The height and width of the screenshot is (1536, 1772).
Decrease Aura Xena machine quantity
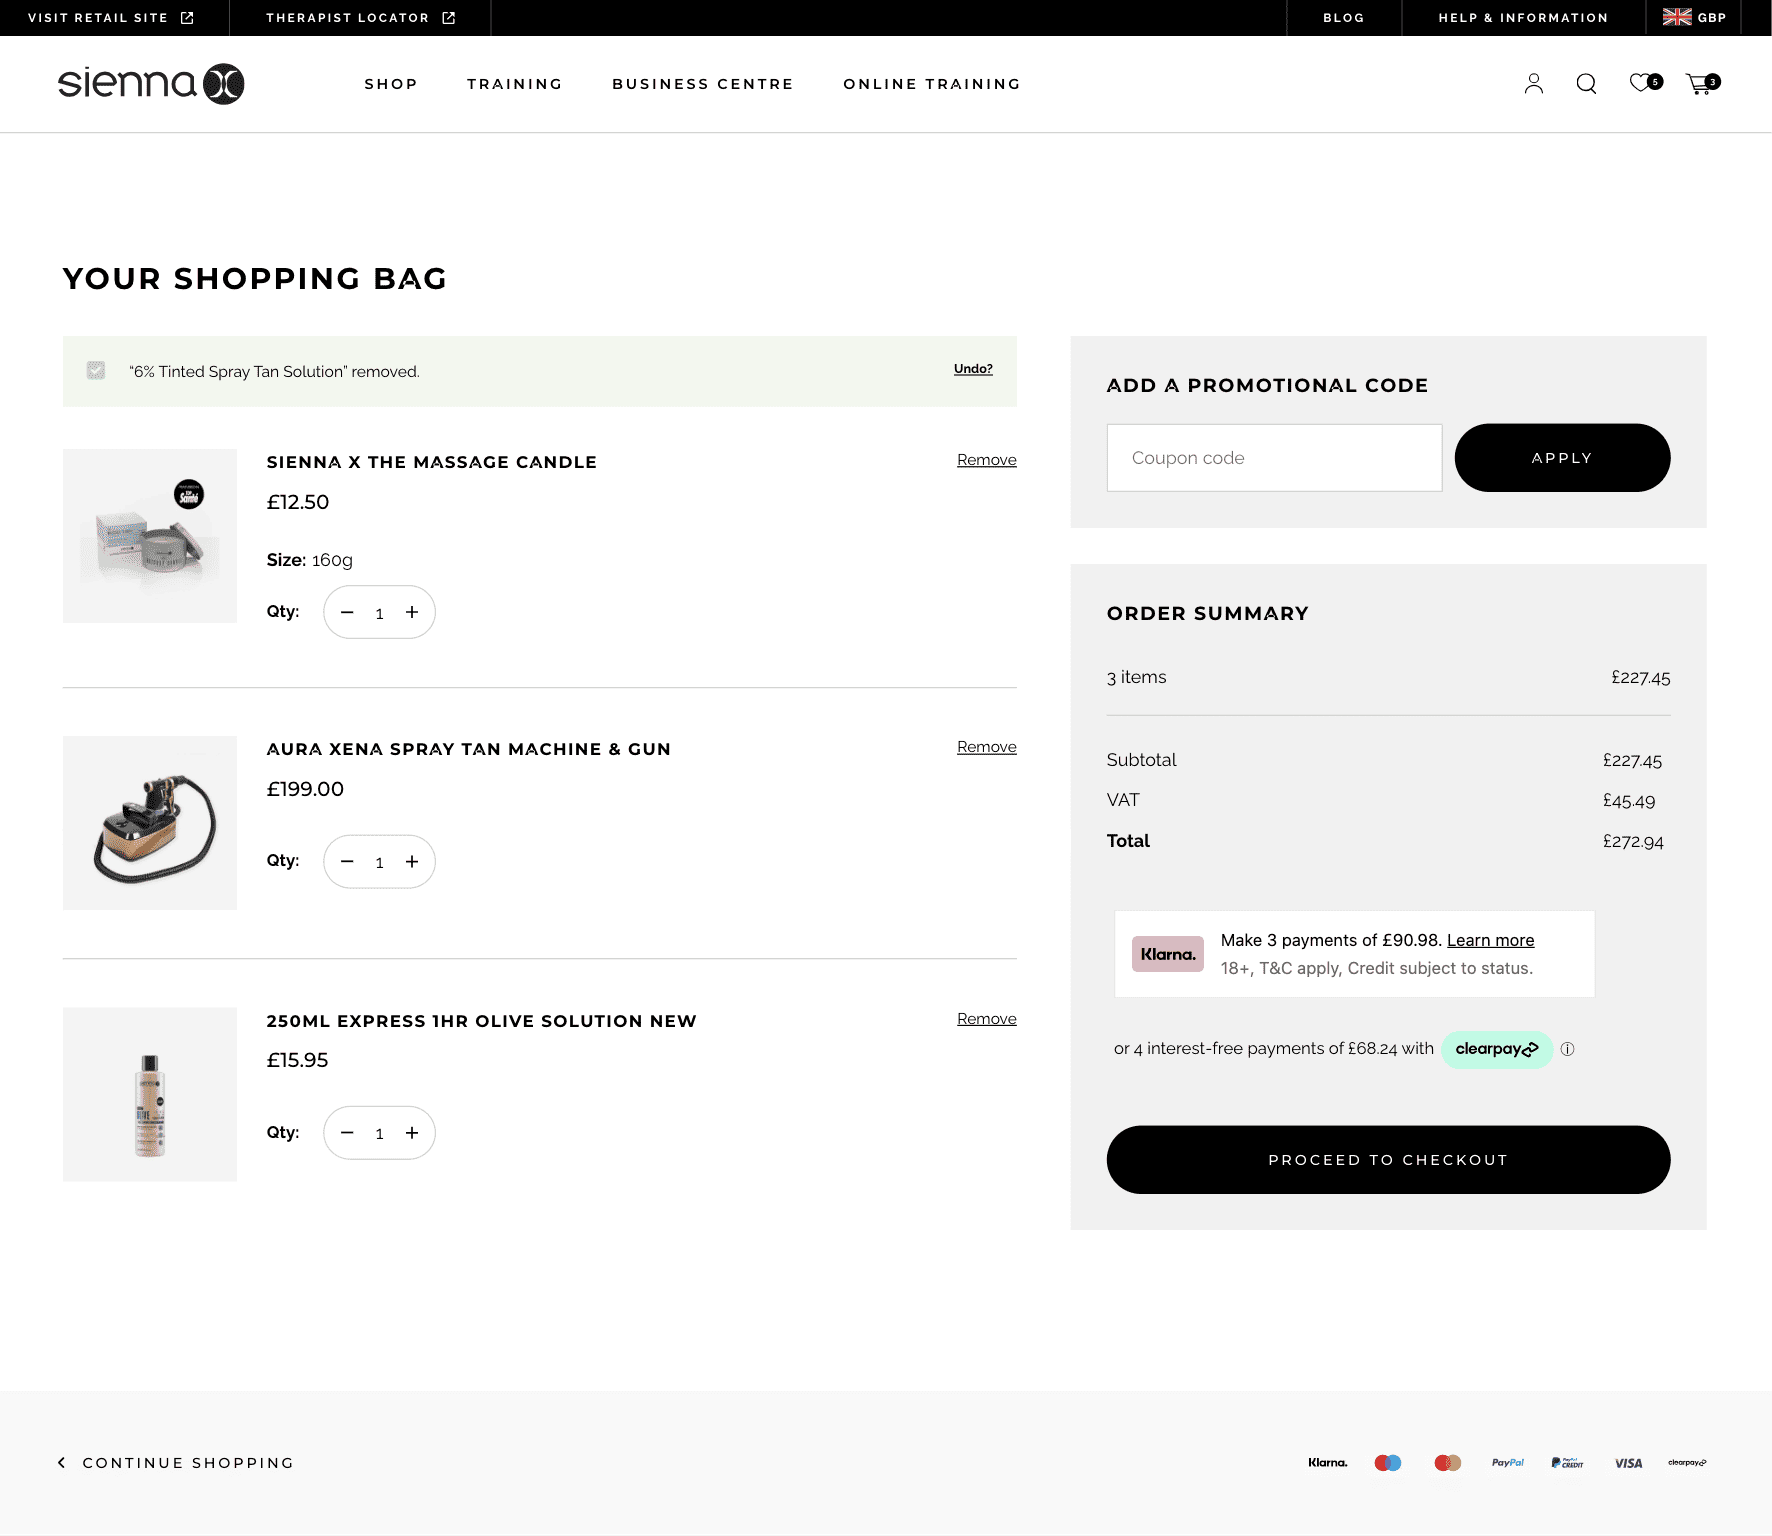[x=347, y=862]
